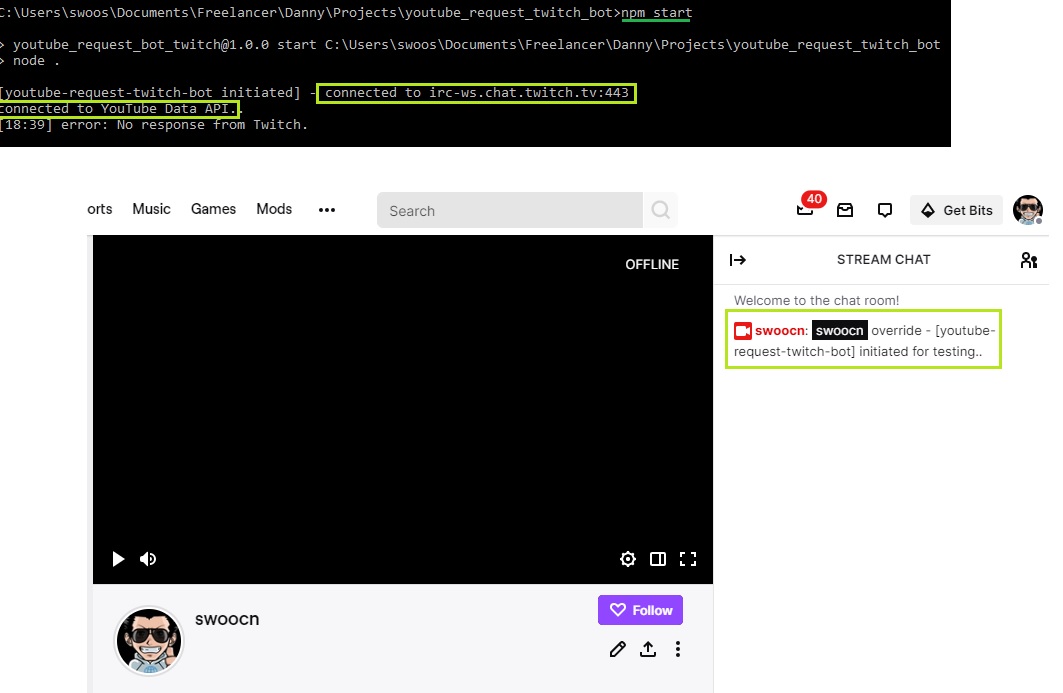Open the Prime loot notifications with 40 badge
1063x693 pixels.
(x=809, y=206)
